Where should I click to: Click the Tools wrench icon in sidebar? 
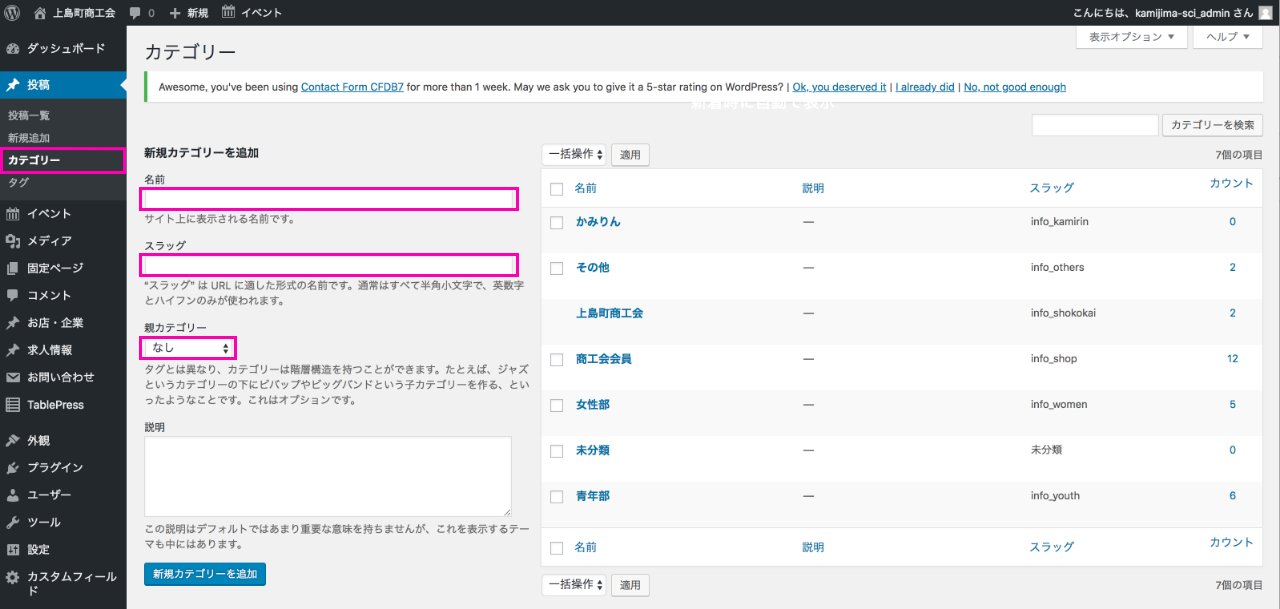pyautogui.click(x=13, y=522)
